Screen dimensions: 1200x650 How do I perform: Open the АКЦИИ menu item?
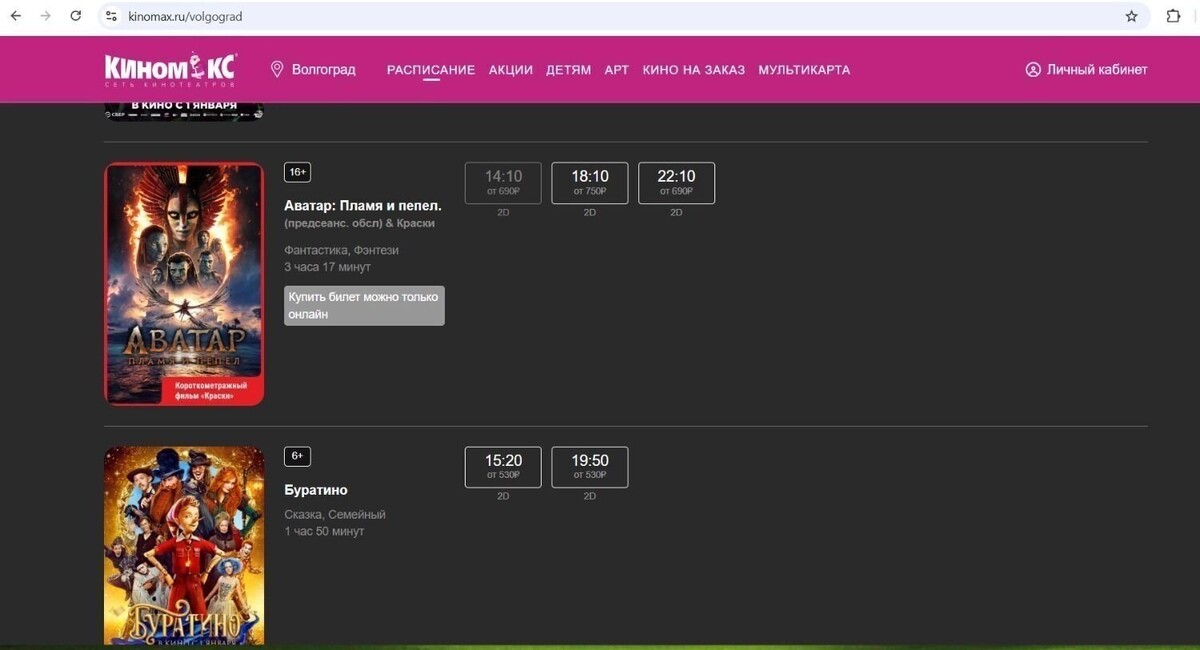coord(511,70)
